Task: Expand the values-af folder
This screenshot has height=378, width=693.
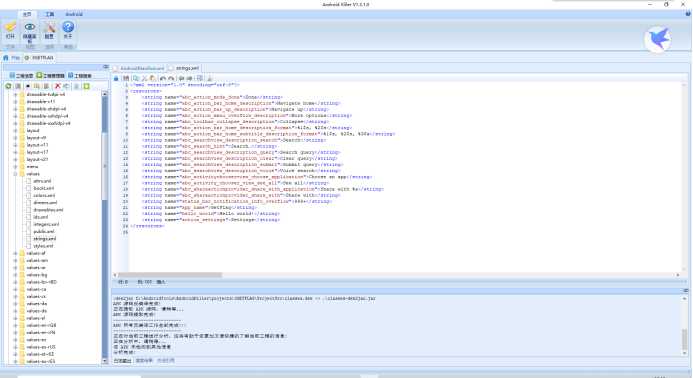Action: point(15,253)
